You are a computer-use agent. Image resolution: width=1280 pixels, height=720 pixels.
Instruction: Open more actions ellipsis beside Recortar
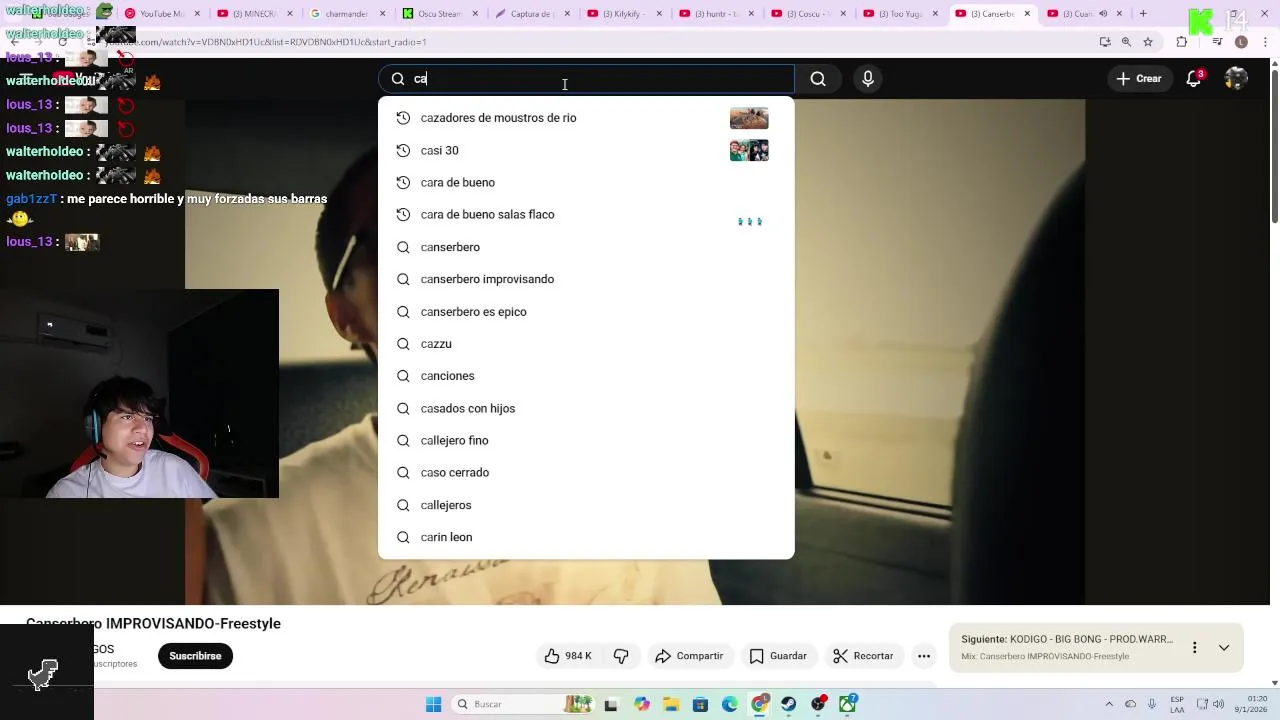[x=924, y=656]
